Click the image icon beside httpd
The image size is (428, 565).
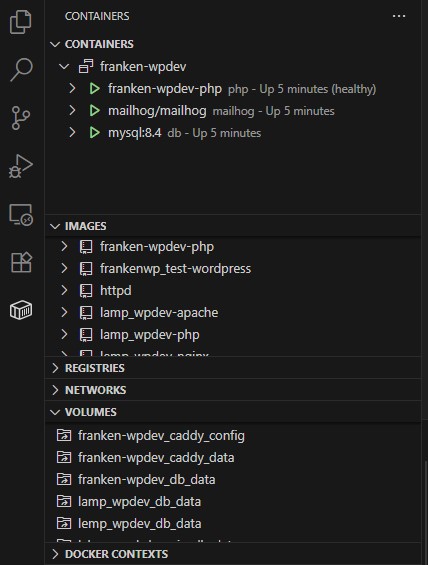pos(86,291)
